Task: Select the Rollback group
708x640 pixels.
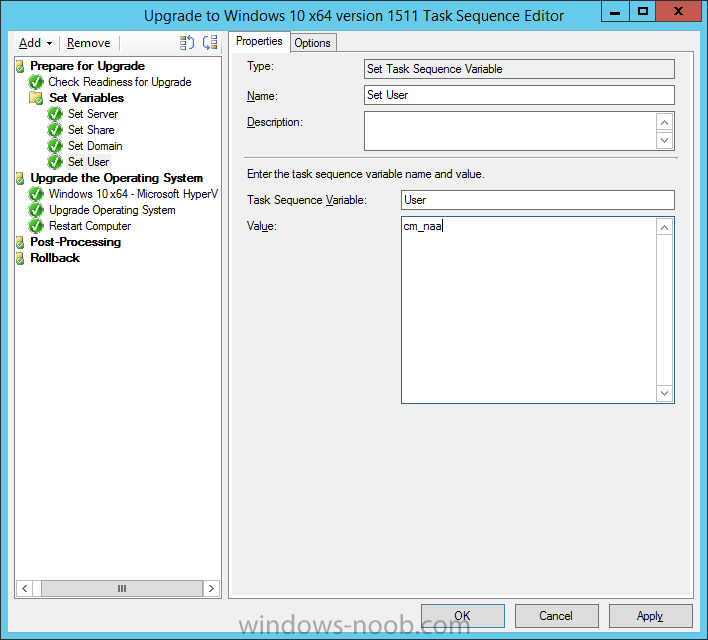Action: pyautogui.click(x=55, y=258)
